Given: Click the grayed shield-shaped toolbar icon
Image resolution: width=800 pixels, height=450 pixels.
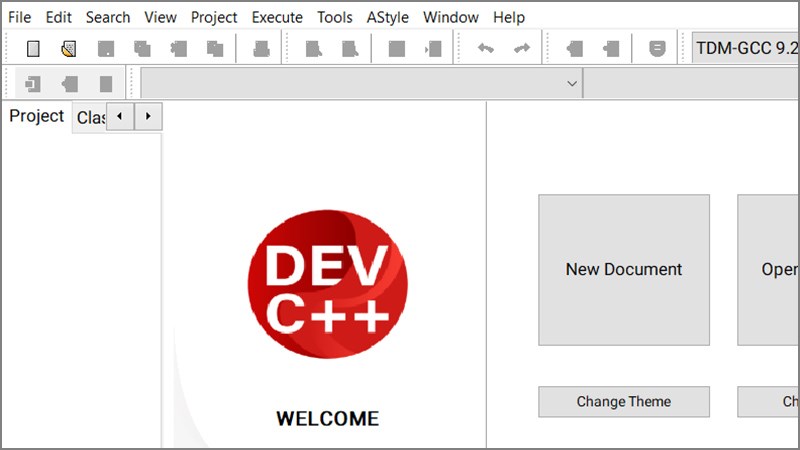Looking at the screenshot, I should coord(657,48).
